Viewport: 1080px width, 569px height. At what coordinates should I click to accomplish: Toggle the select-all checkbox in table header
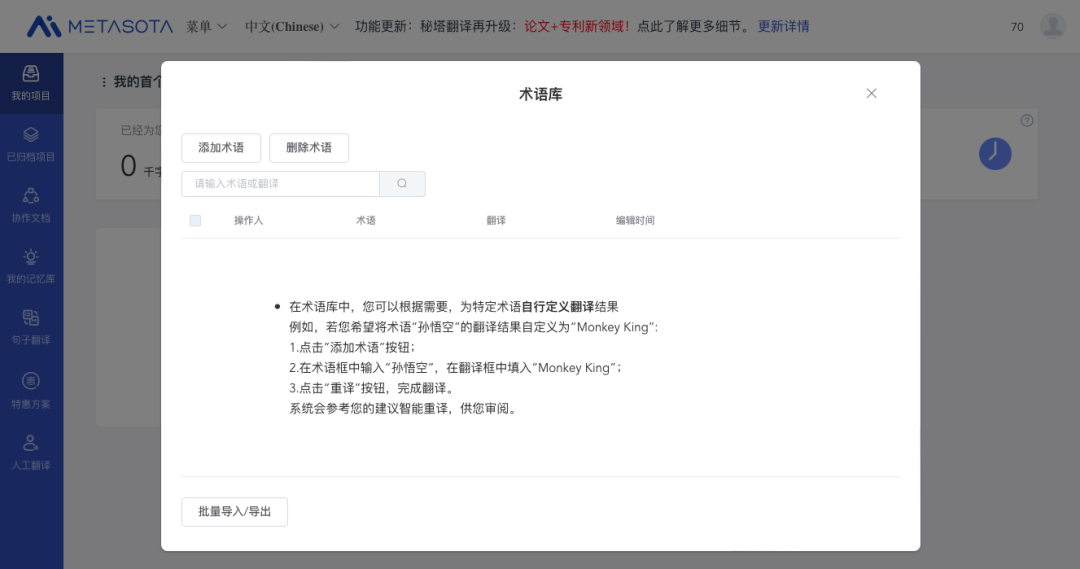[195, 220]
